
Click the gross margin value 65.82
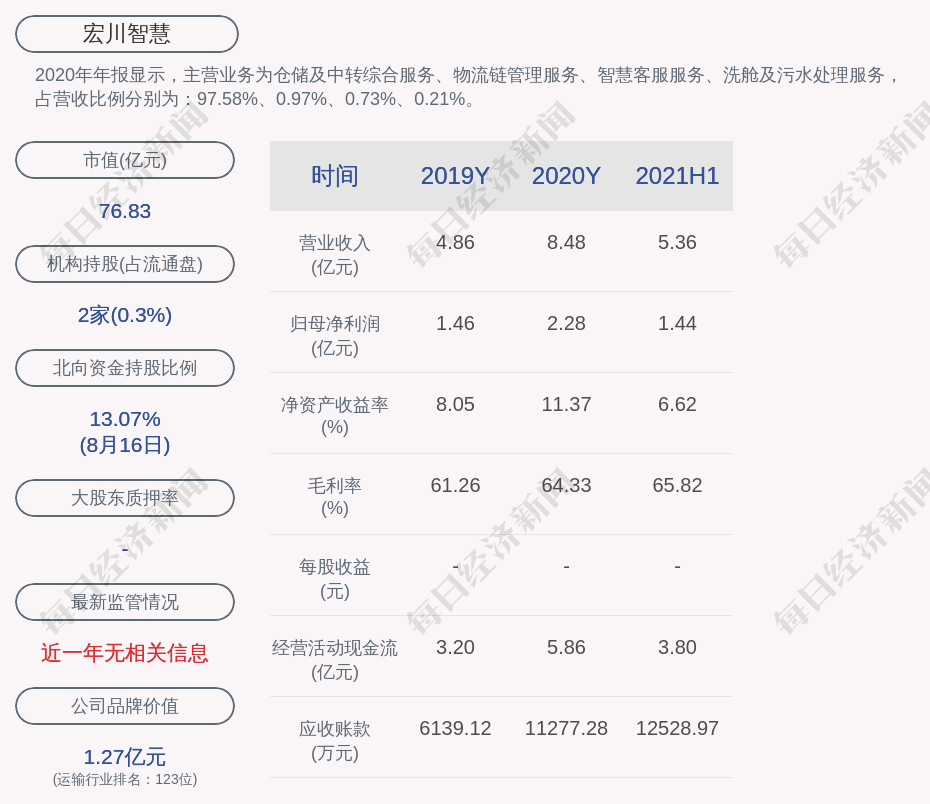point(677,486)
